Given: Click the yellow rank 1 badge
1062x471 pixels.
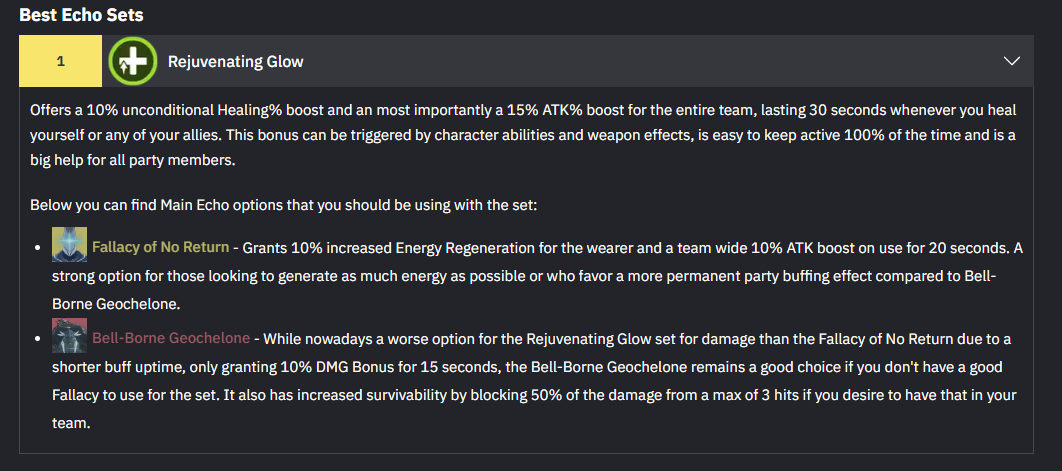Looking at the screenshot, I should point(60,61).
